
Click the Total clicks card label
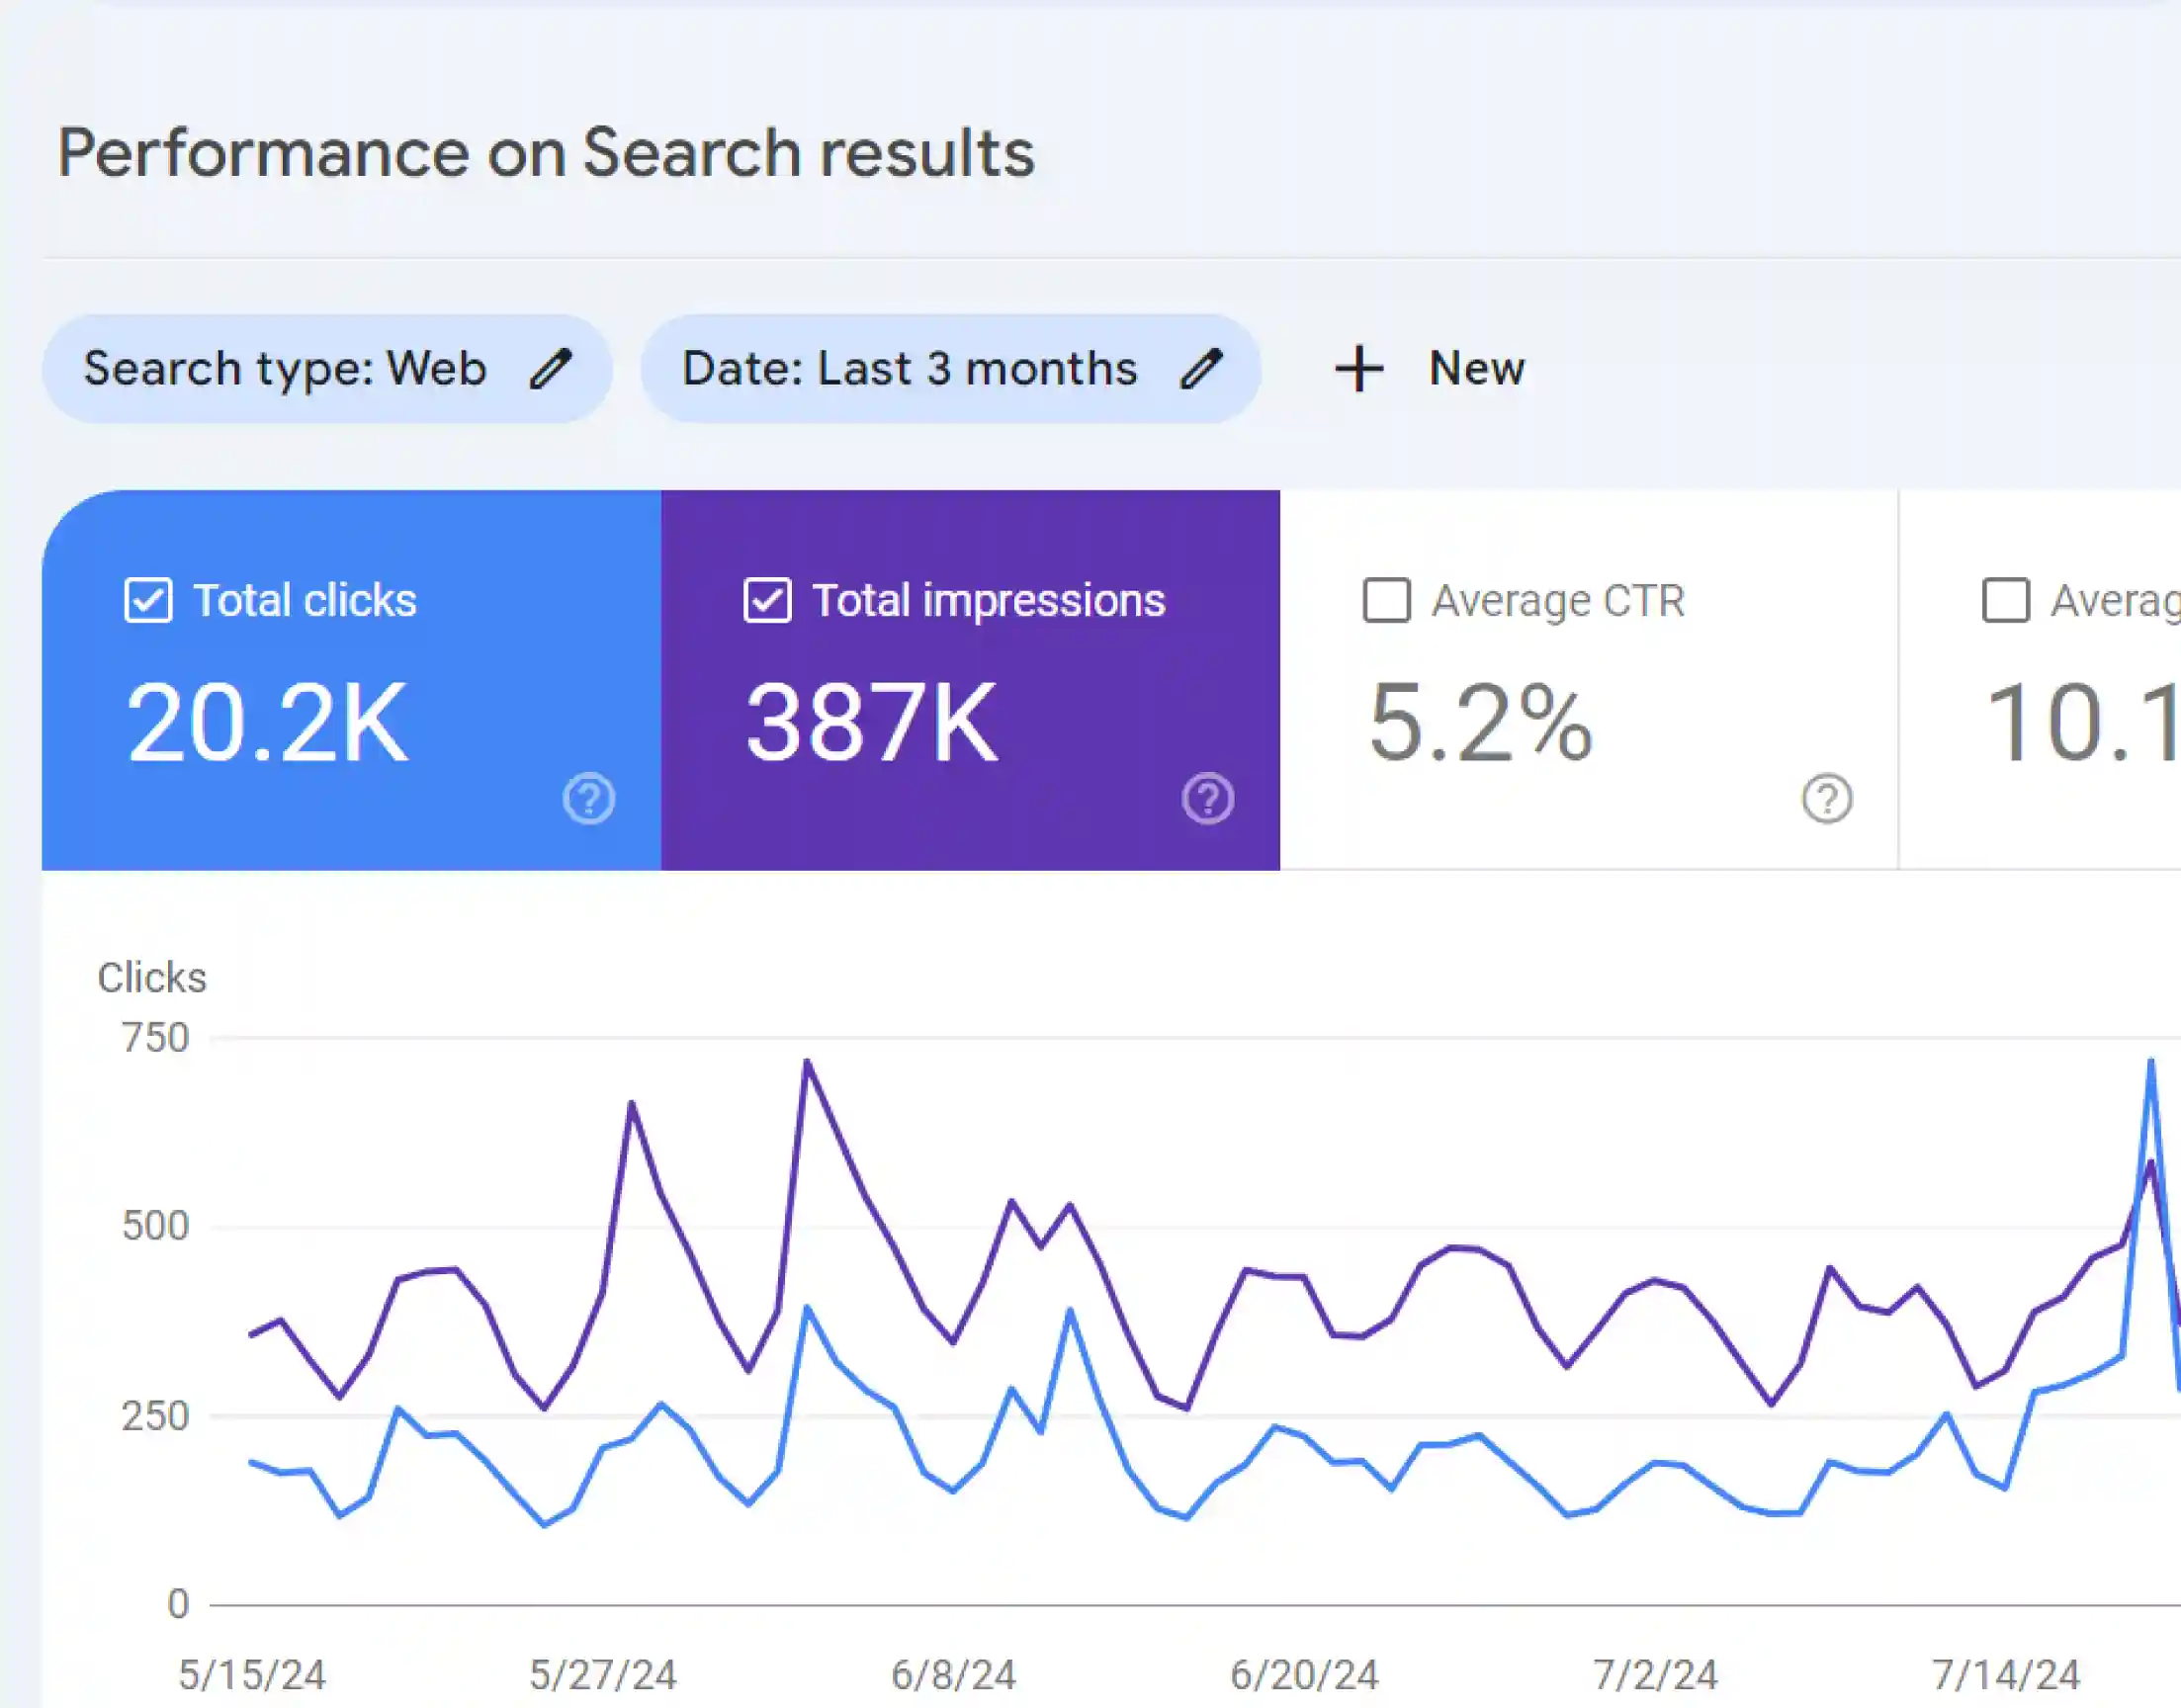305,600
